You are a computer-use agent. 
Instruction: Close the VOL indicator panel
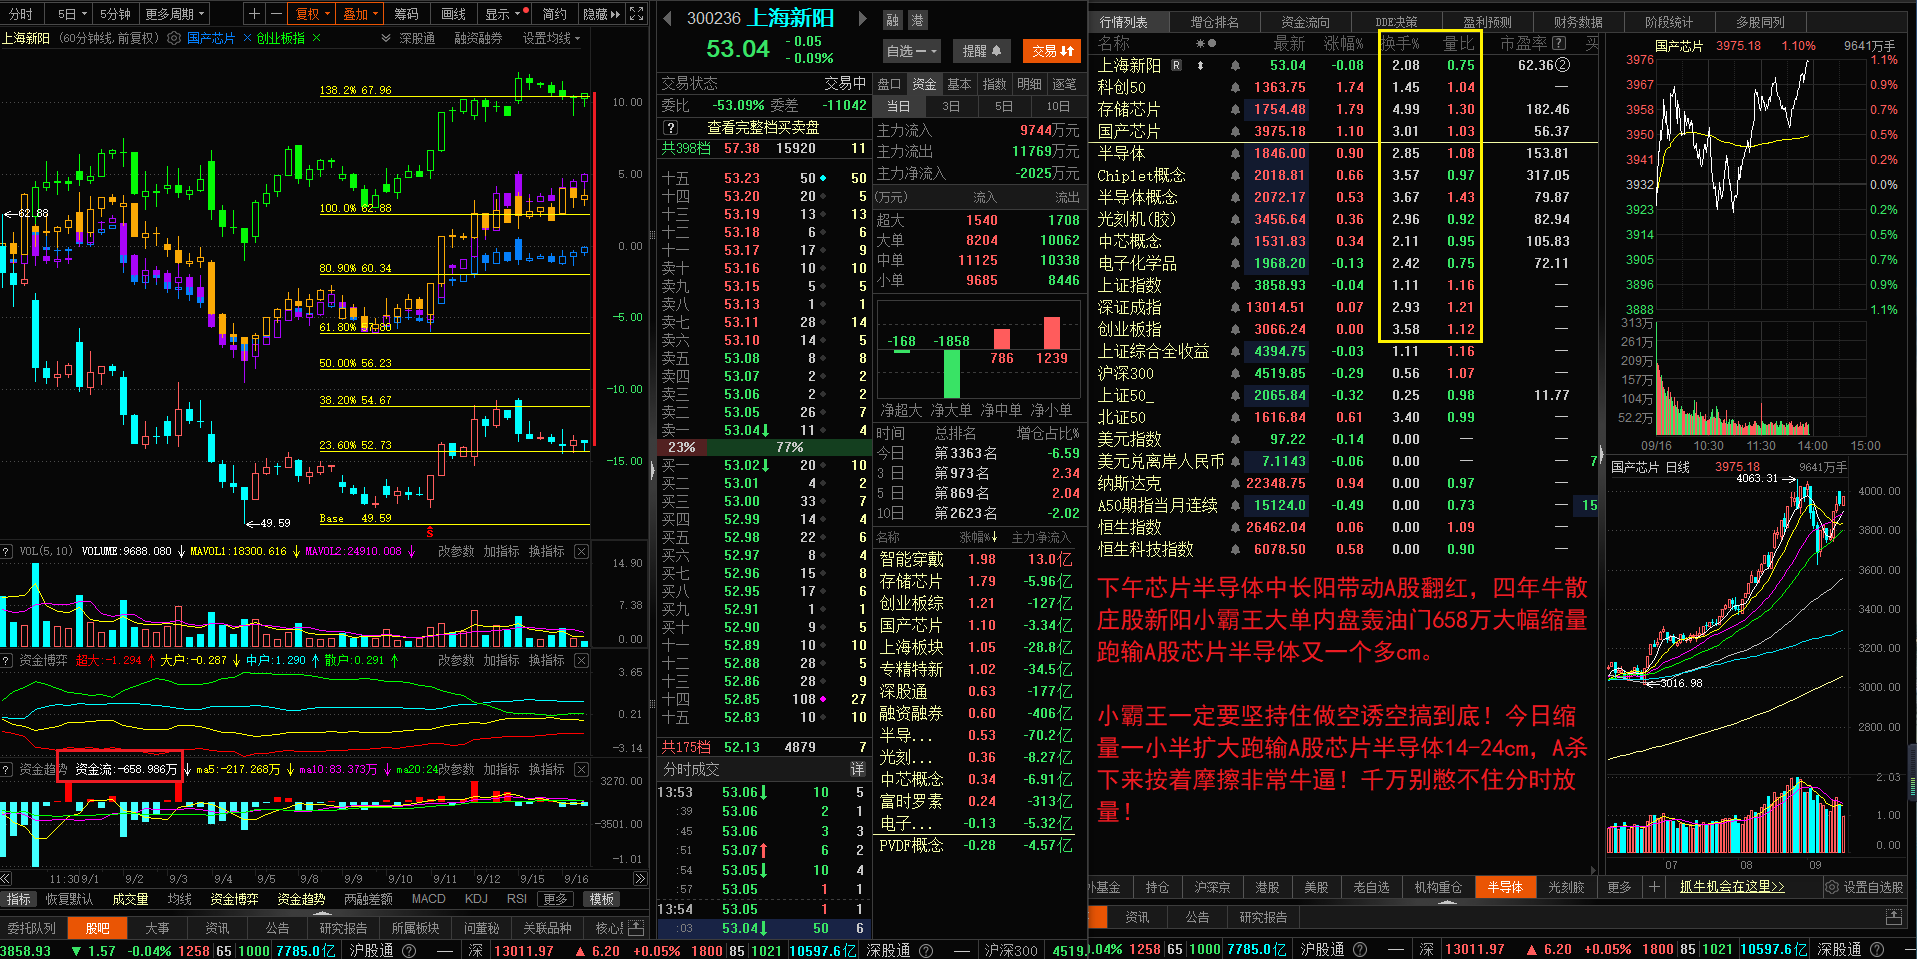(581, 551)
